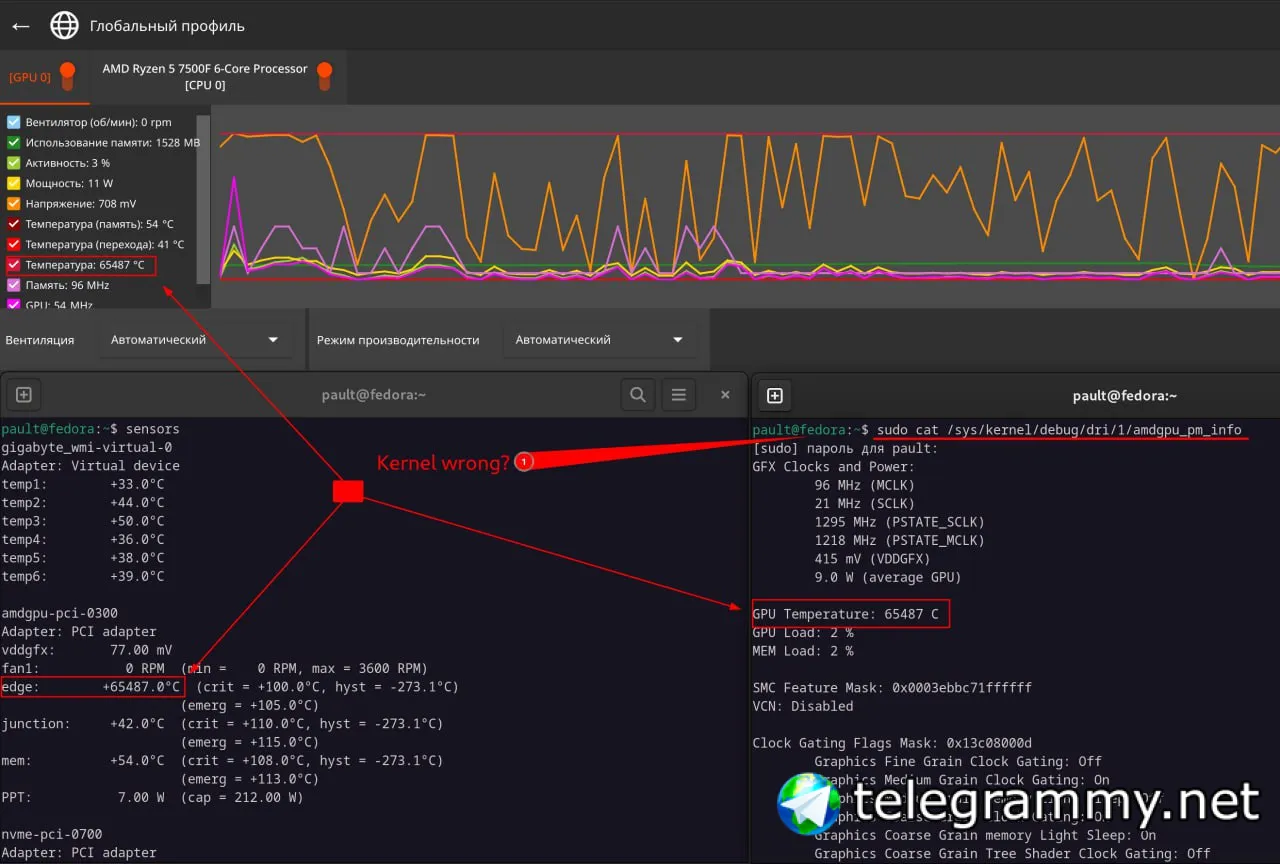The width and height of the screenshot is (1280, 864).
Task: Uncheck the Температура (память) sensor
Action: (x=14, y=224)
